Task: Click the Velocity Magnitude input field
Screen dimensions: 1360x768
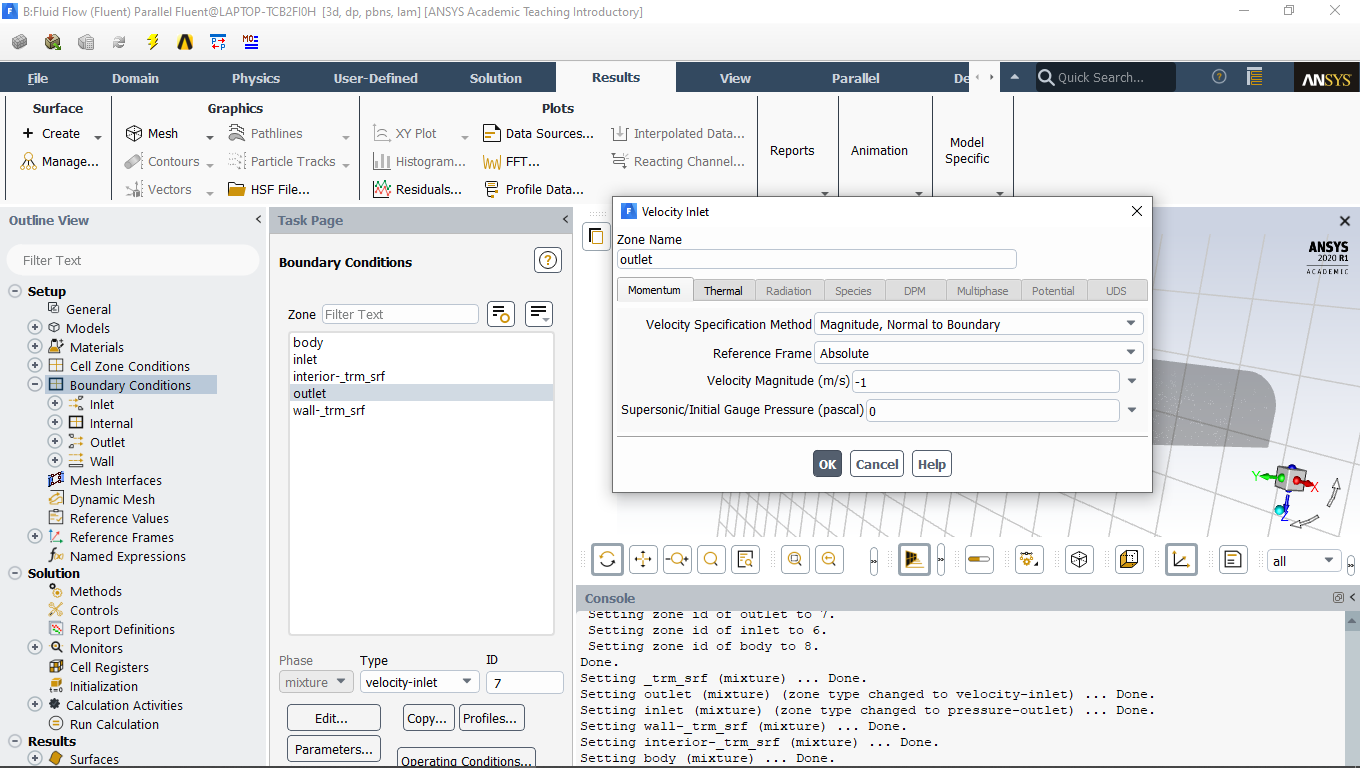Action: click(985, 382)
